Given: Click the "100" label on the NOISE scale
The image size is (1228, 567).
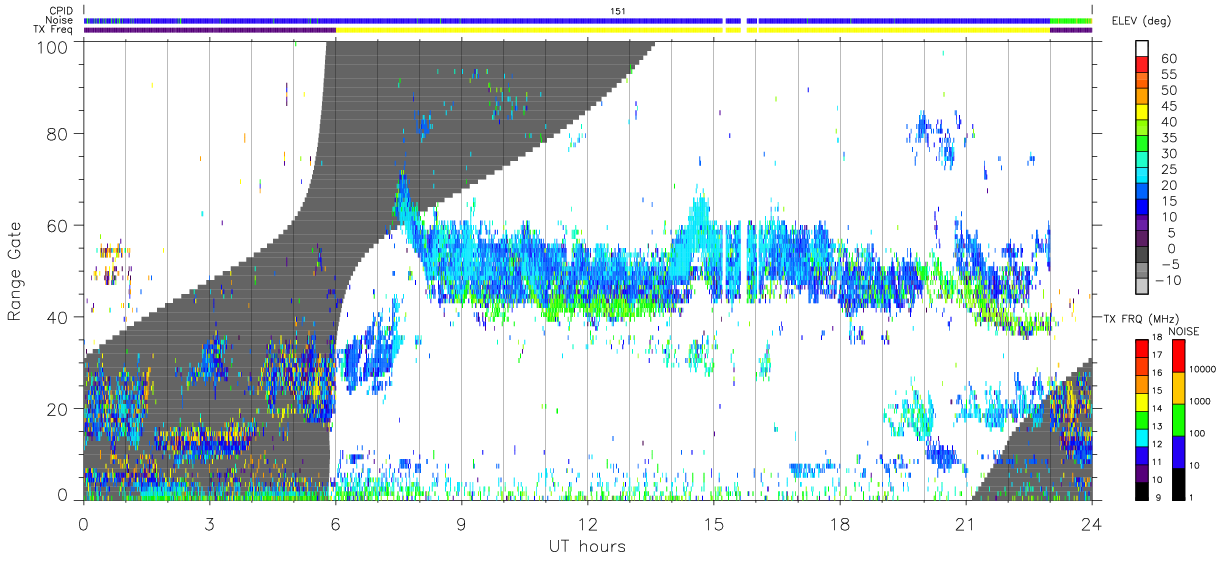Looking at the screenshot, I should click(x=1197, y=435).
